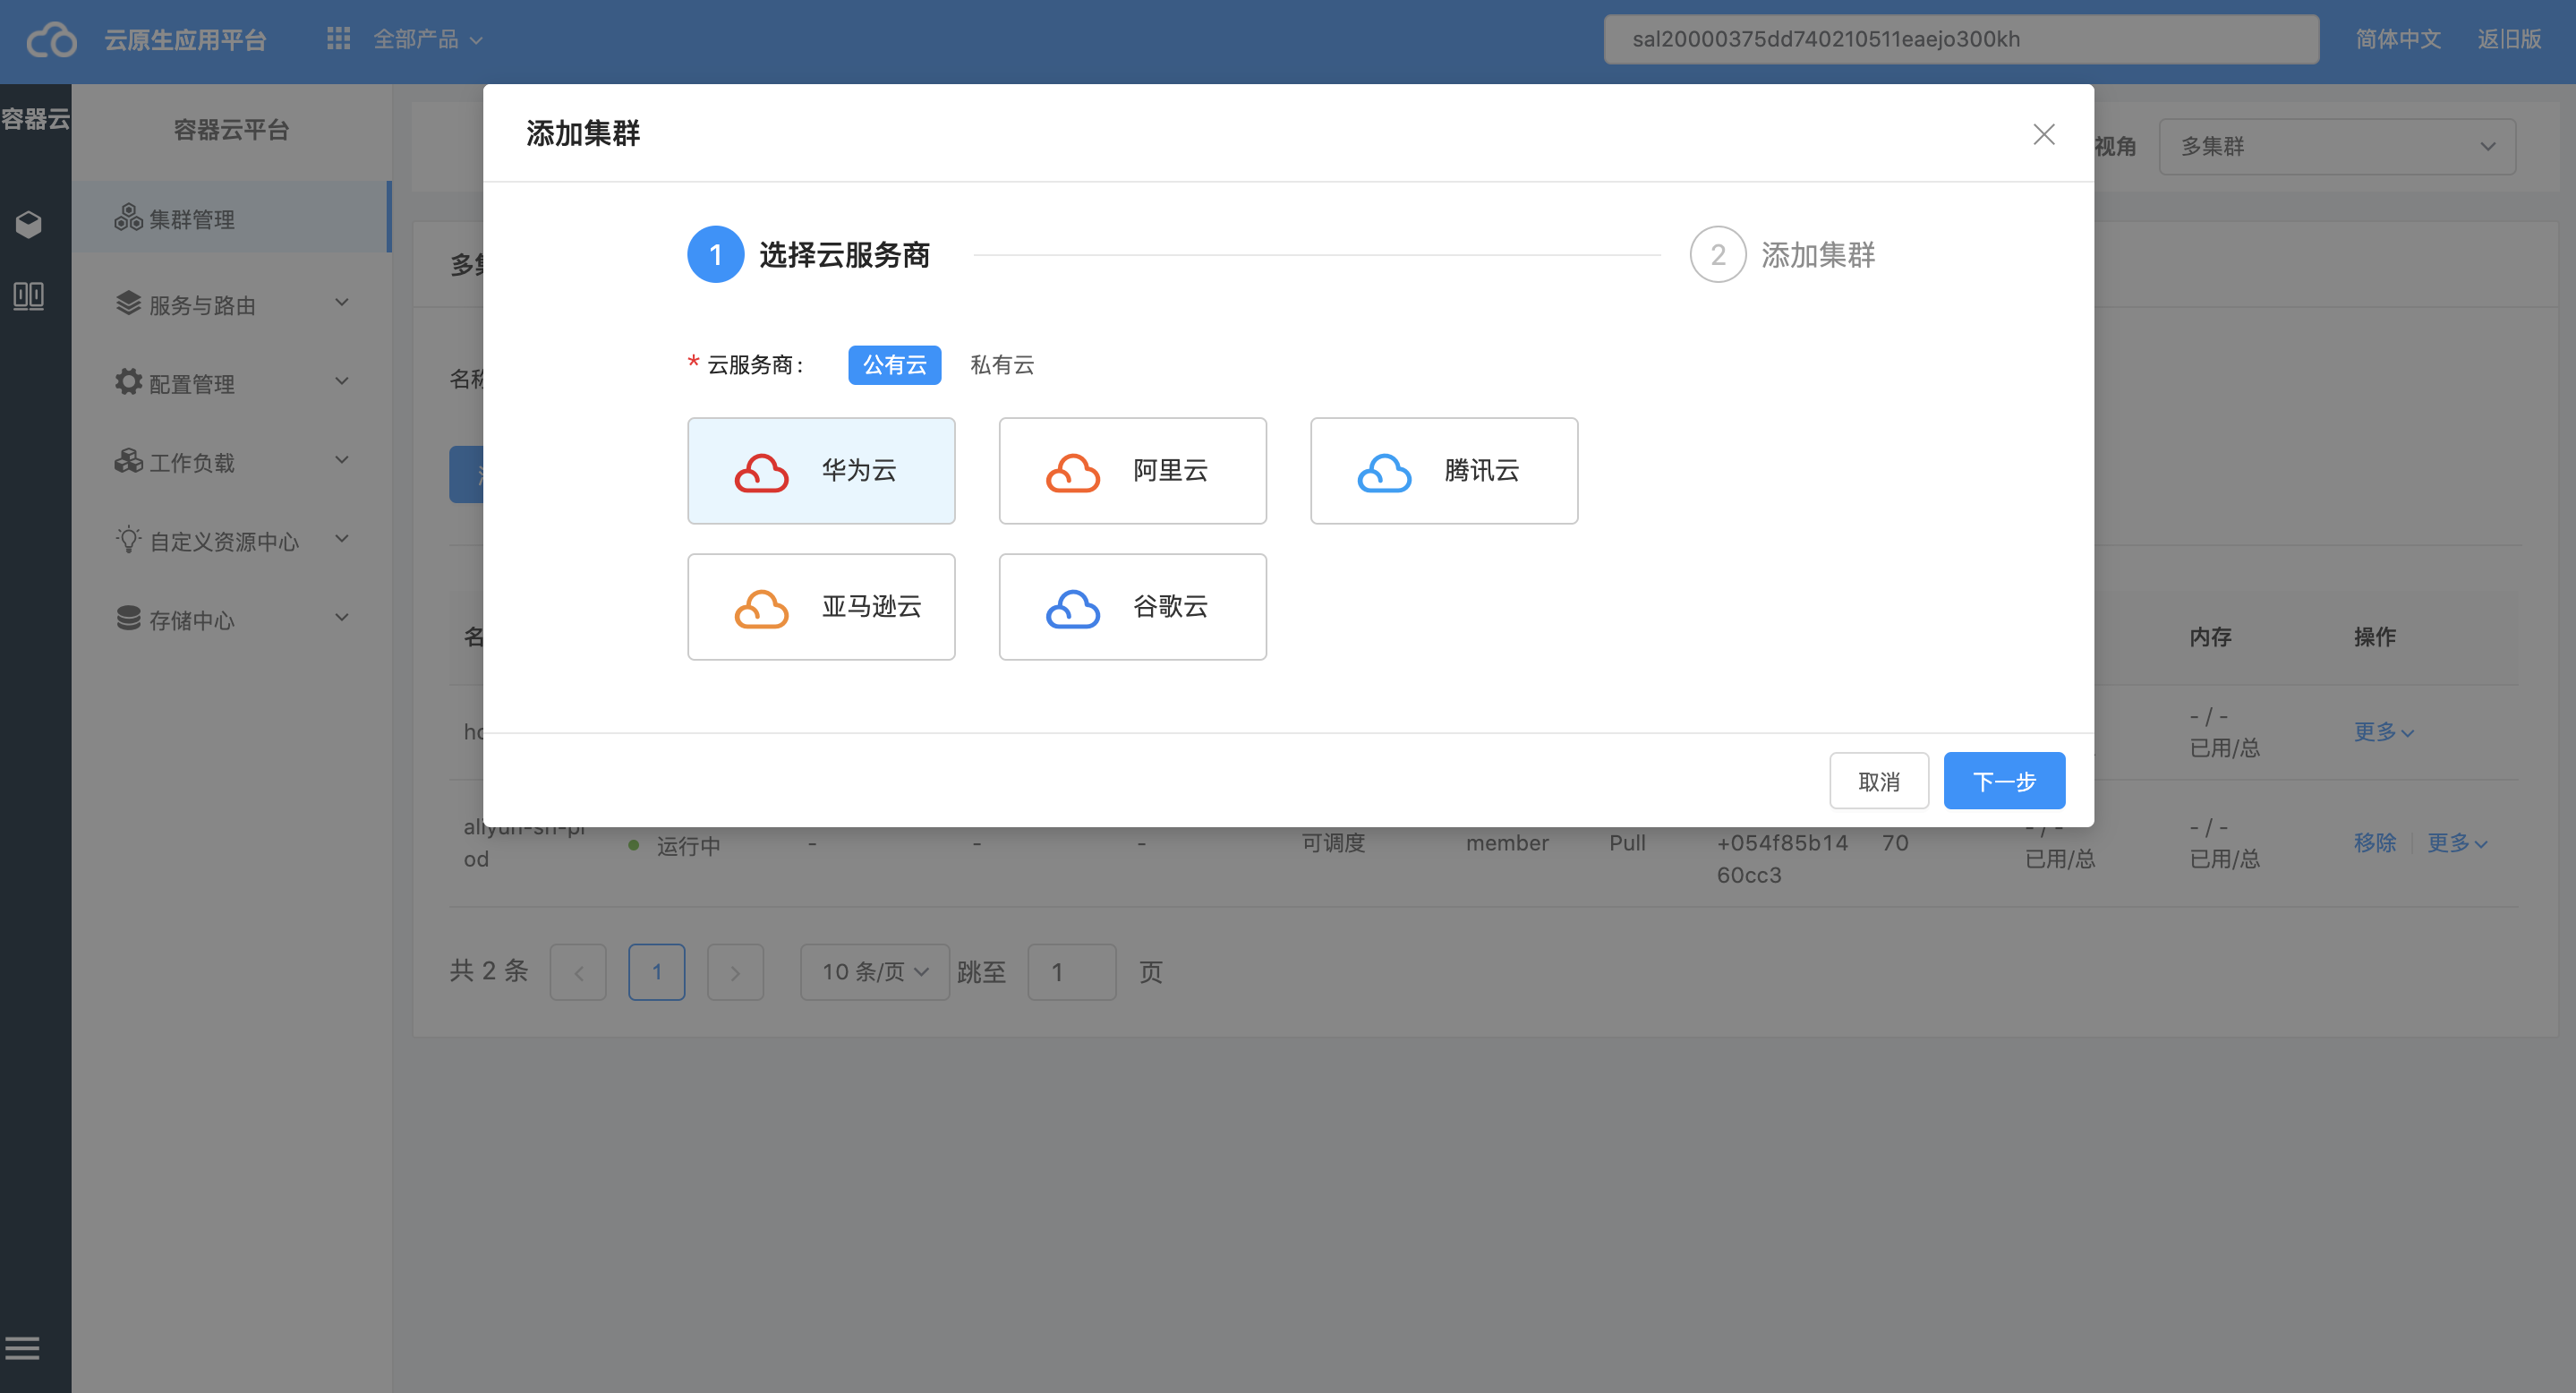Screen dimensions: 2576x1393
Task: Click the 服务与路由 layers icon
Action: pos(128,303)
